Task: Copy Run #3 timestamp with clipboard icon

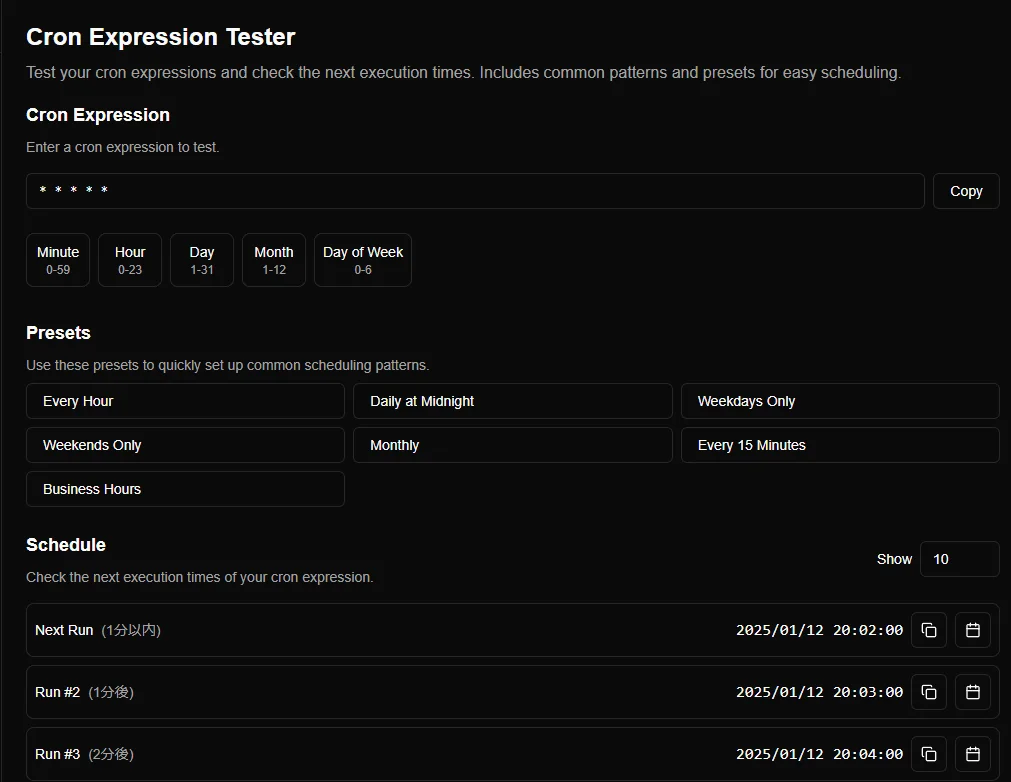Action: coord(928,754)
